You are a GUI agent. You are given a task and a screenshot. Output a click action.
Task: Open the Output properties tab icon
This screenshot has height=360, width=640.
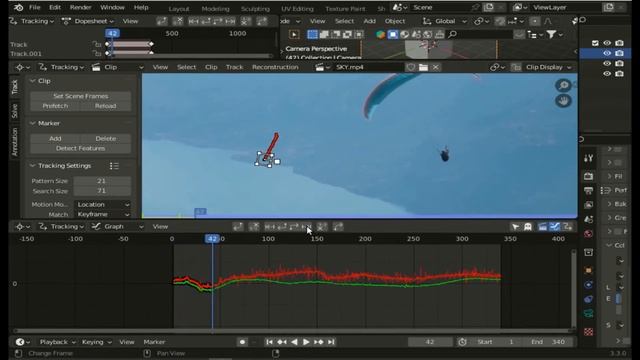pyautogui.click(x=588, y=191)
